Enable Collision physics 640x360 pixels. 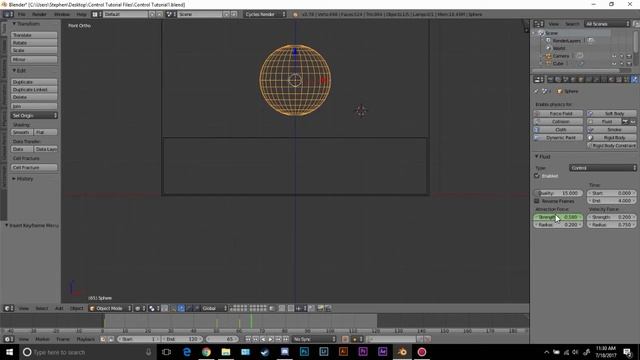tap(558, 122)
